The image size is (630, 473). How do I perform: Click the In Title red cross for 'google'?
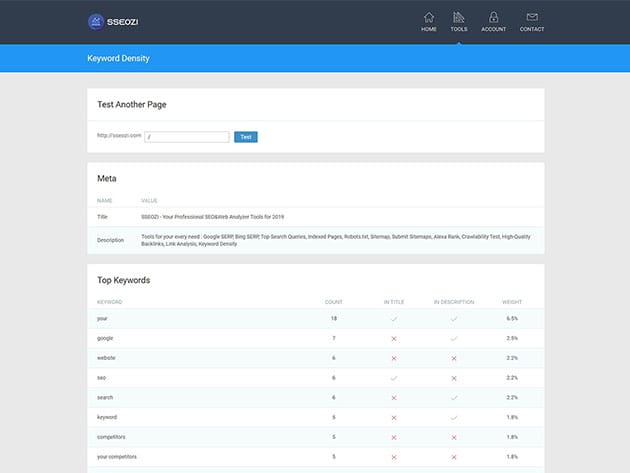(x=394, y=338)
